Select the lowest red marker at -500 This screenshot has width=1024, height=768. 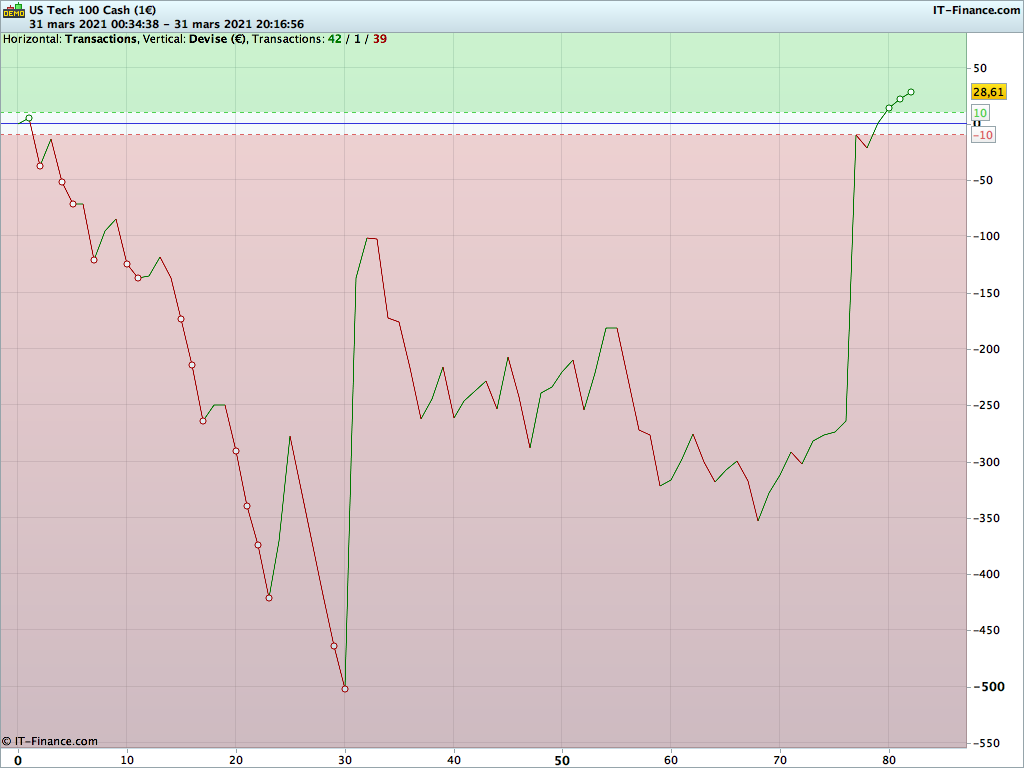pyautogui.click(x=345, y=689)
